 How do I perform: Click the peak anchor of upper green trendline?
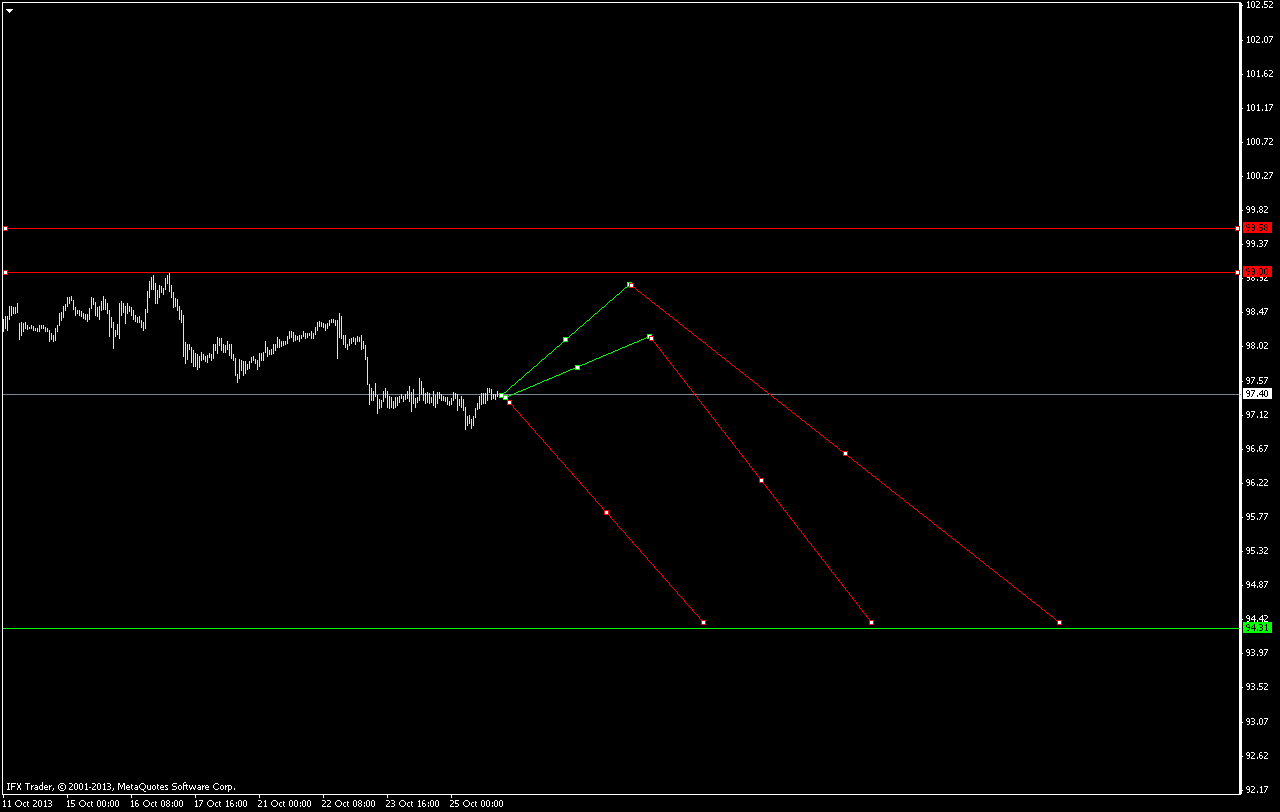click(630, 285)
